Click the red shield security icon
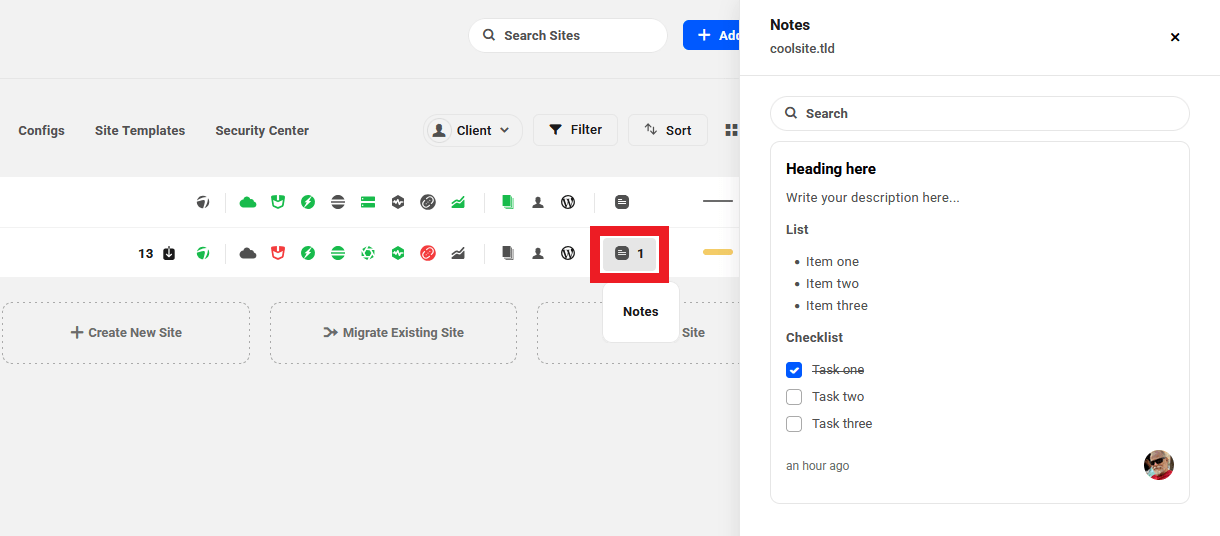This screenshot has height=536, width=1220. (x=278, y=253)
